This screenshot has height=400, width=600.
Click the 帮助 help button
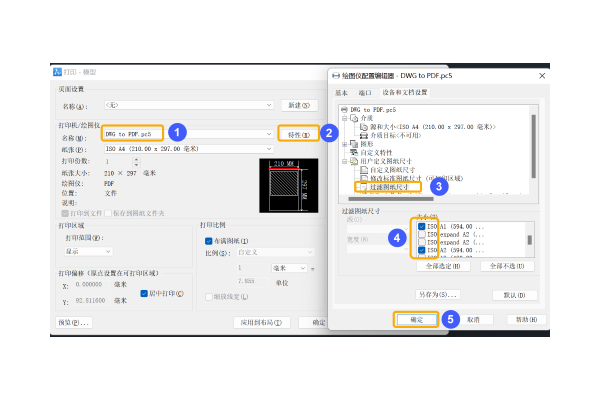(527, 320)
